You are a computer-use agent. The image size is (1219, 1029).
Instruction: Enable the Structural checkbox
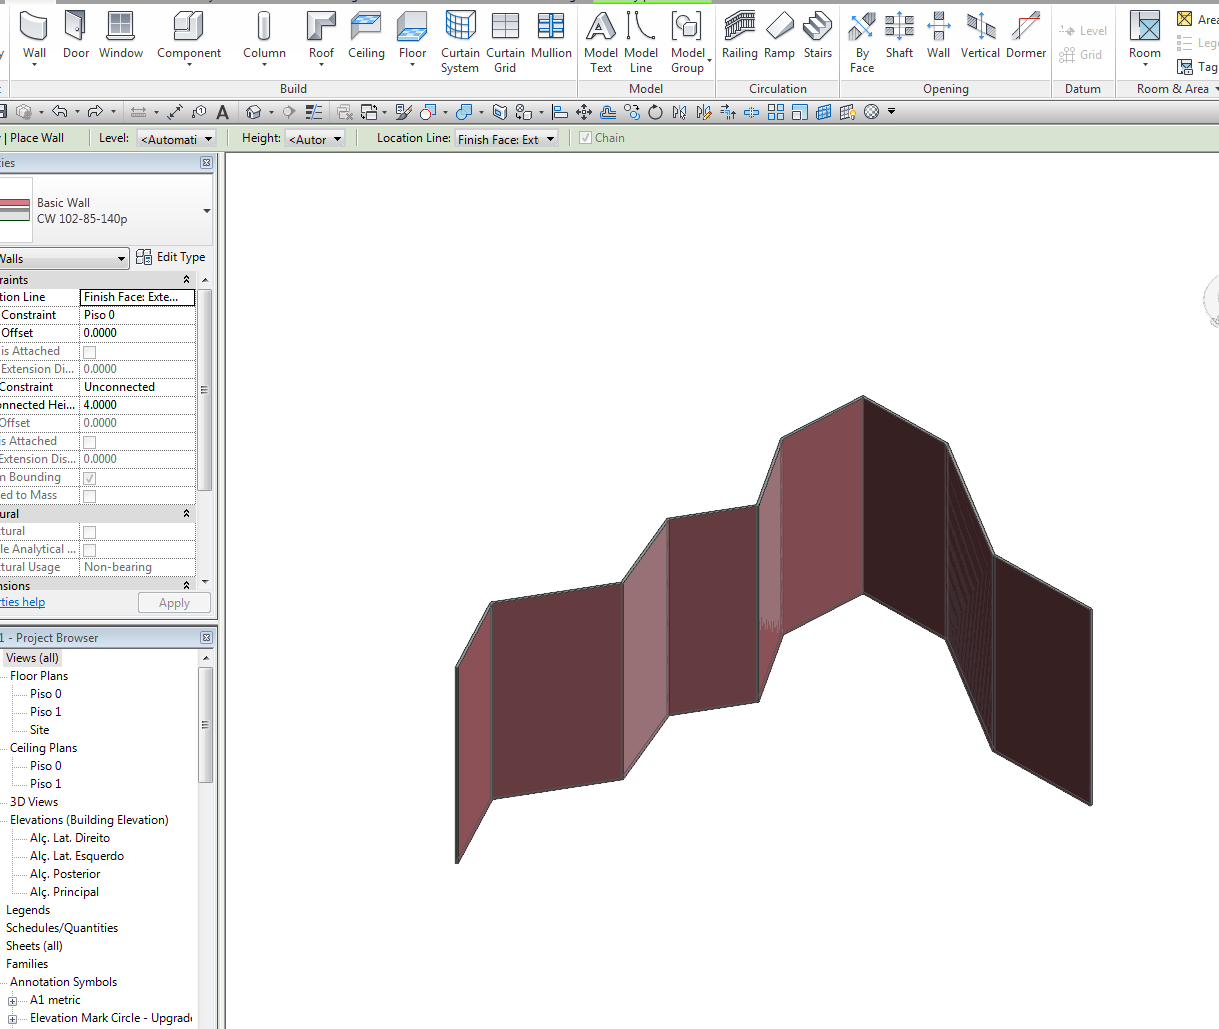[x=89, y=532]
